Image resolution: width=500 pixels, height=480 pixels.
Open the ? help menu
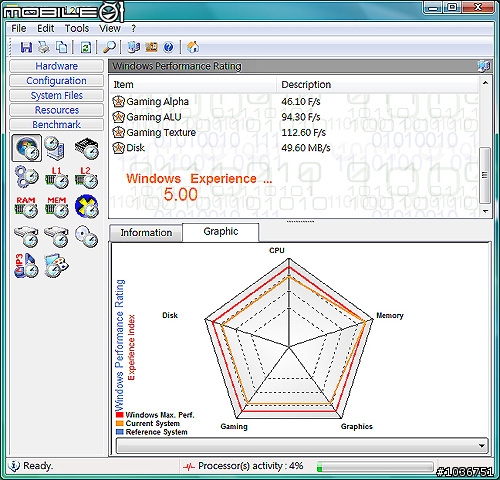point(134,28)
